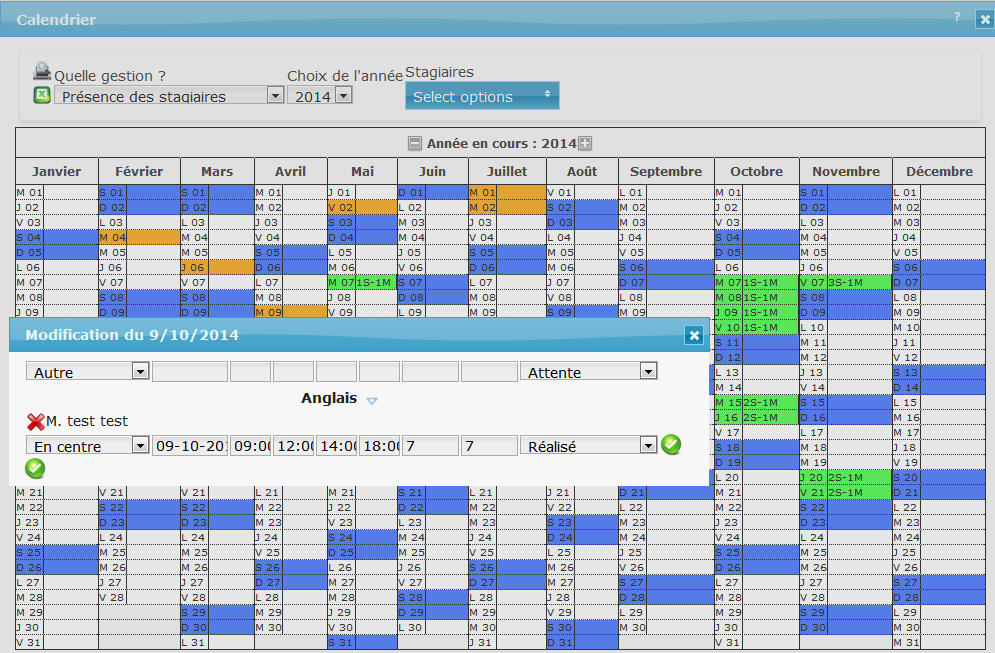Open the Autre type dropdown
The width and height of the screenshot is (995, 653).
(x=88, y=371)
